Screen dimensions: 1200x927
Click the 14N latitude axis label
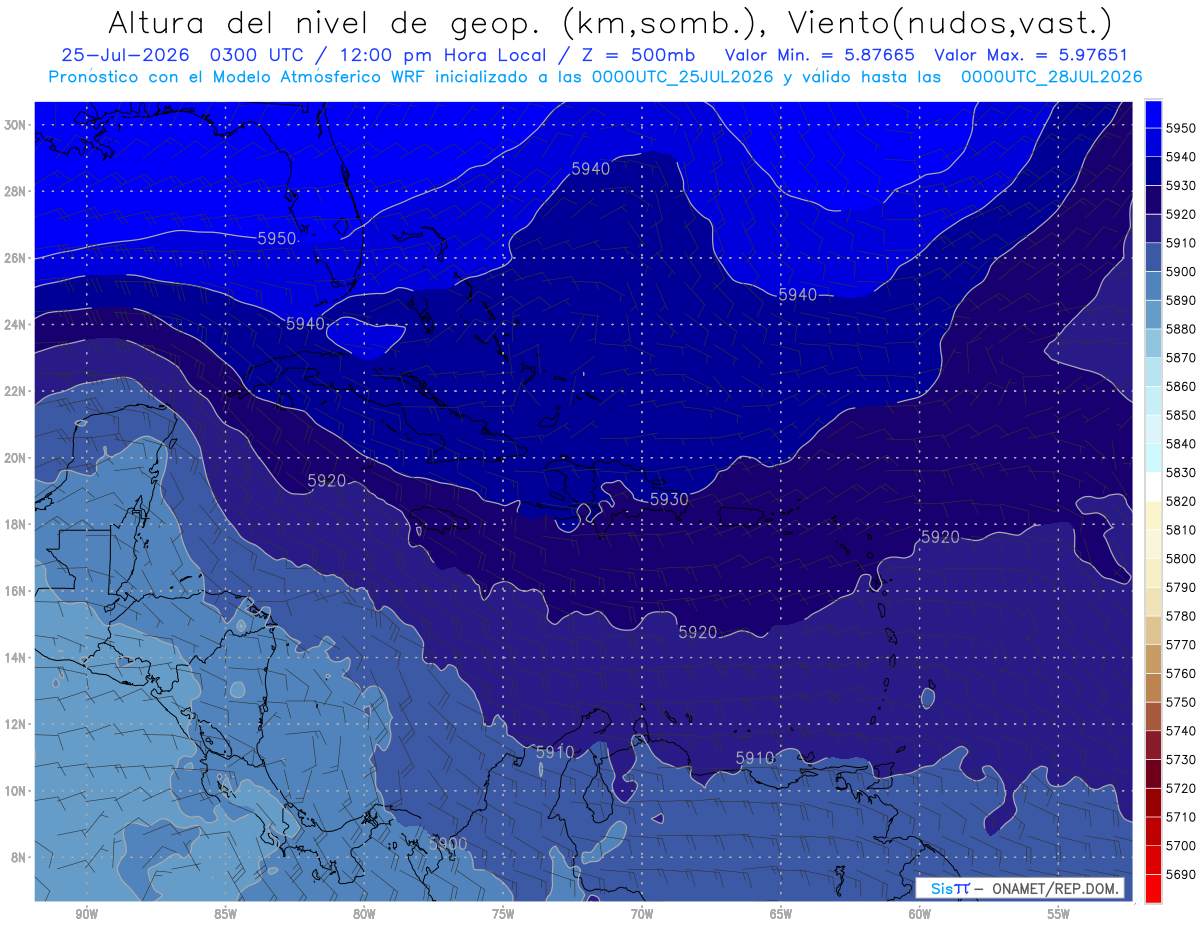click(x=15, y=657)
